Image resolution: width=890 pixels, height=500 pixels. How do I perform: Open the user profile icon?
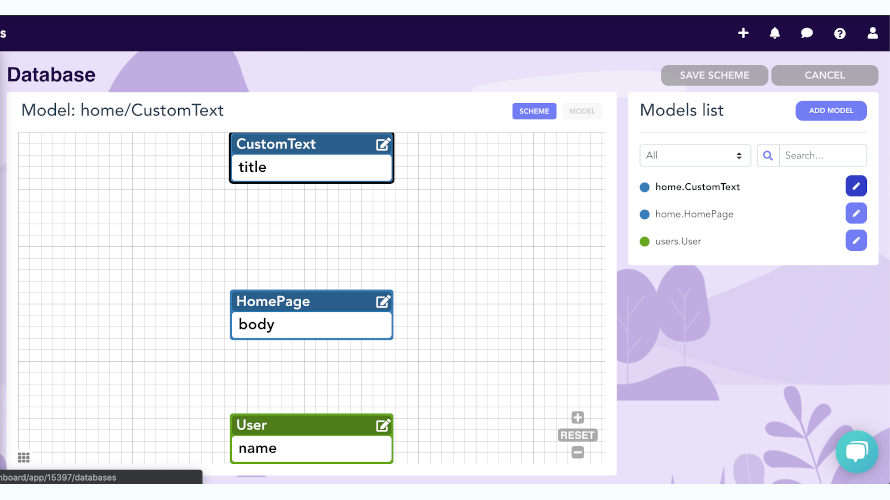click(x=872, y=33)
